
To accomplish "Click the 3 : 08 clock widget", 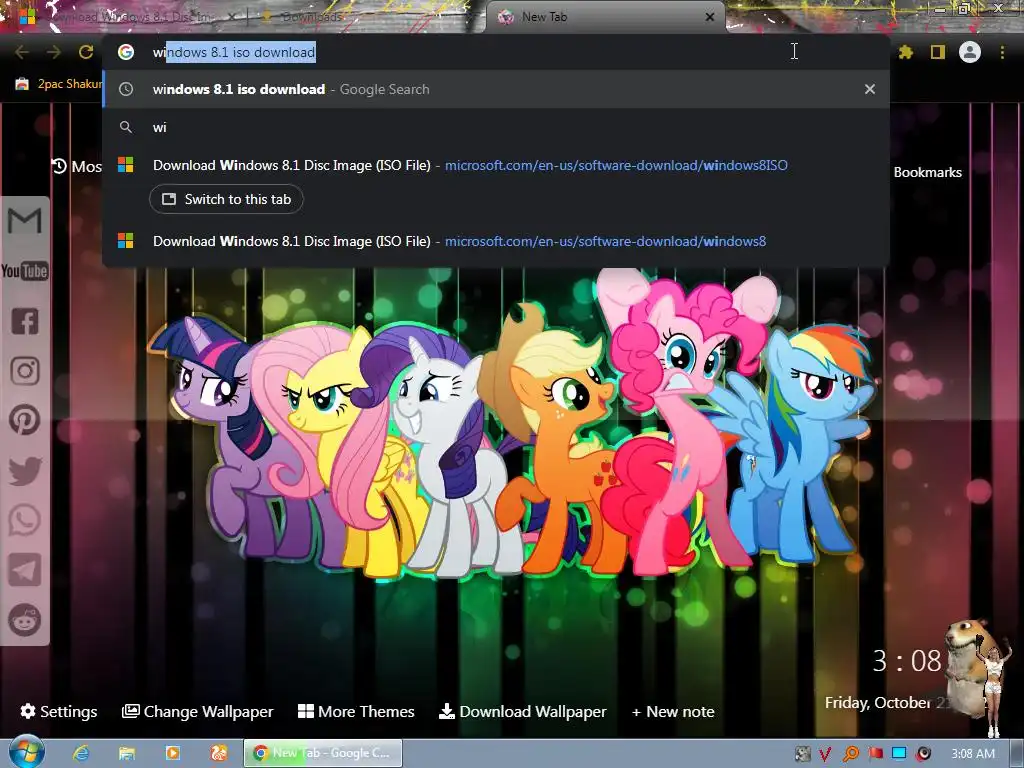I will [907, 661].
